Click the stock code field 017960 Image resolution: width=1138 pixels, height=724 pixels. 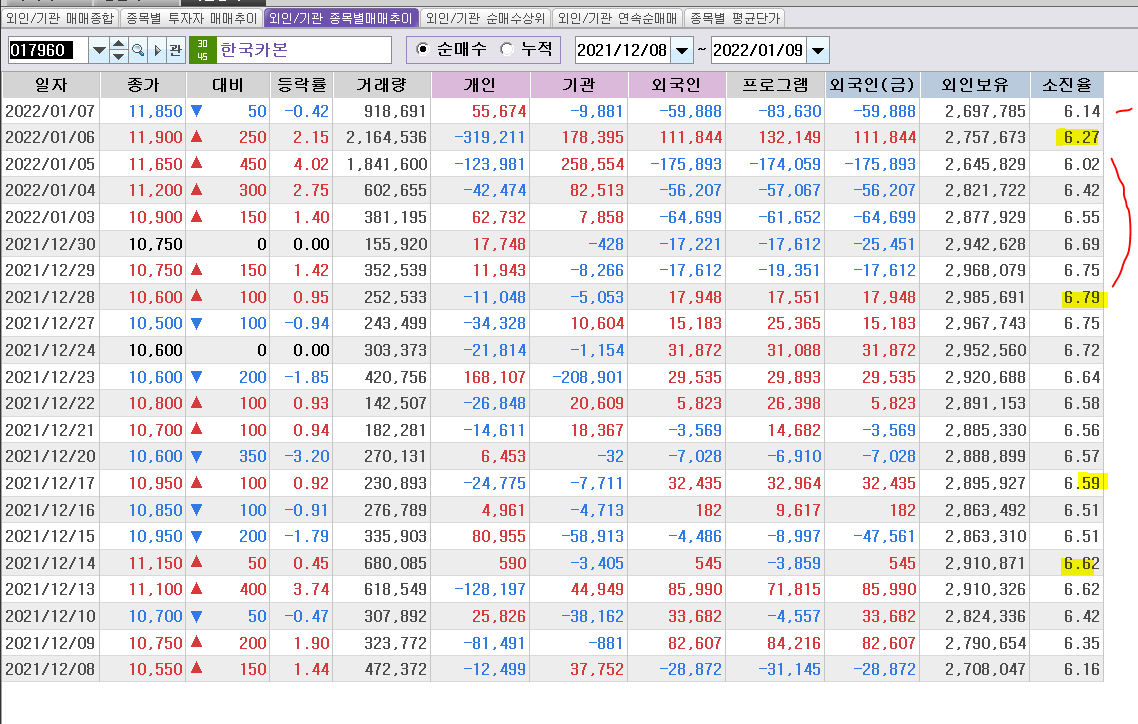coord(48,50)
